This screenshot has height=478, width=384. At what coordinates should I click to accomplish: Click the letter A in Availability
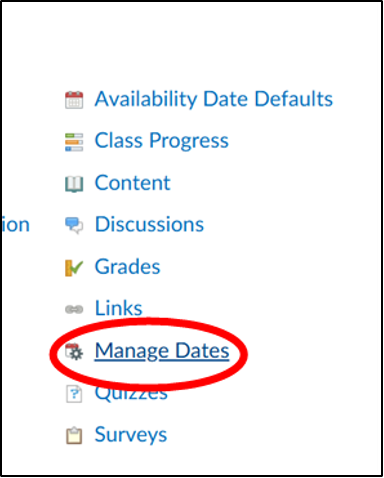point(103,99)
